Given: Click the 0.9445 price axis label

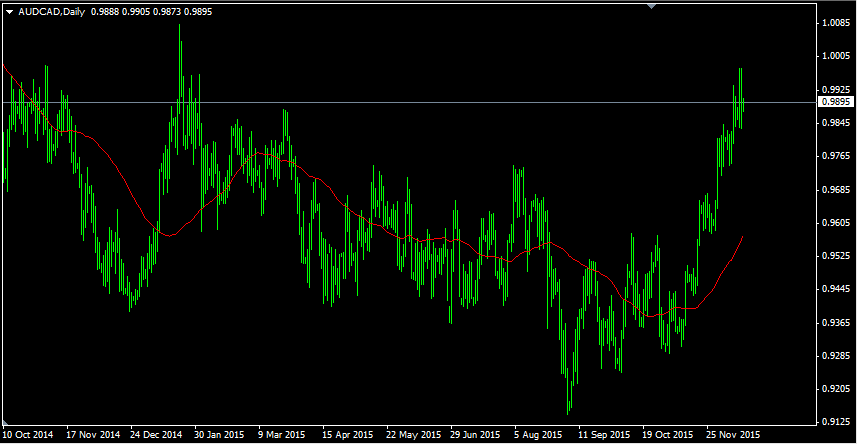Looking at the screenshot, I should click(x=834, y=289).
